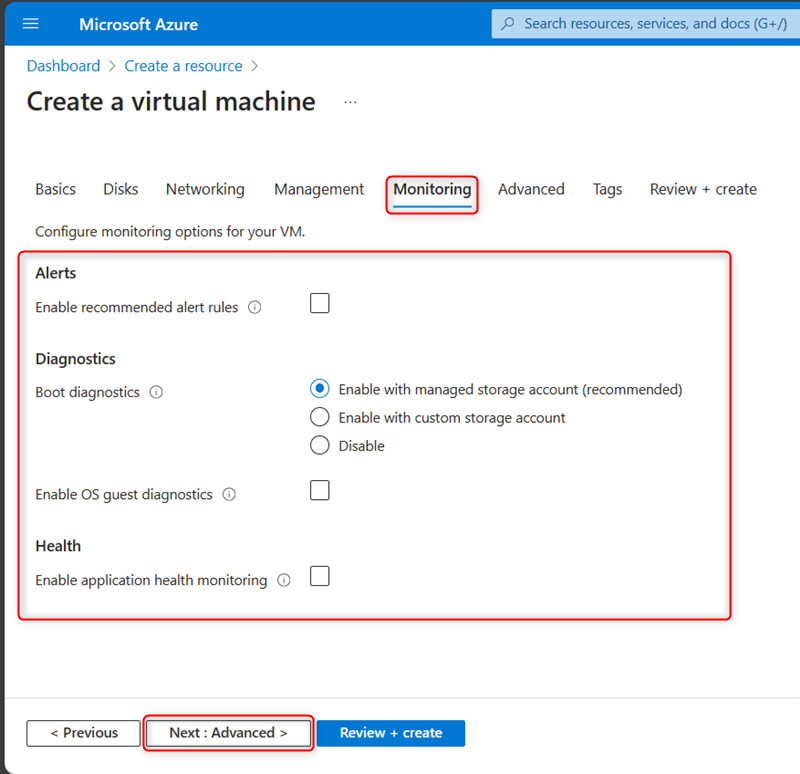This screenshot has width=800, height=774.
Task: Click the Review + create button
Action: 390,733
